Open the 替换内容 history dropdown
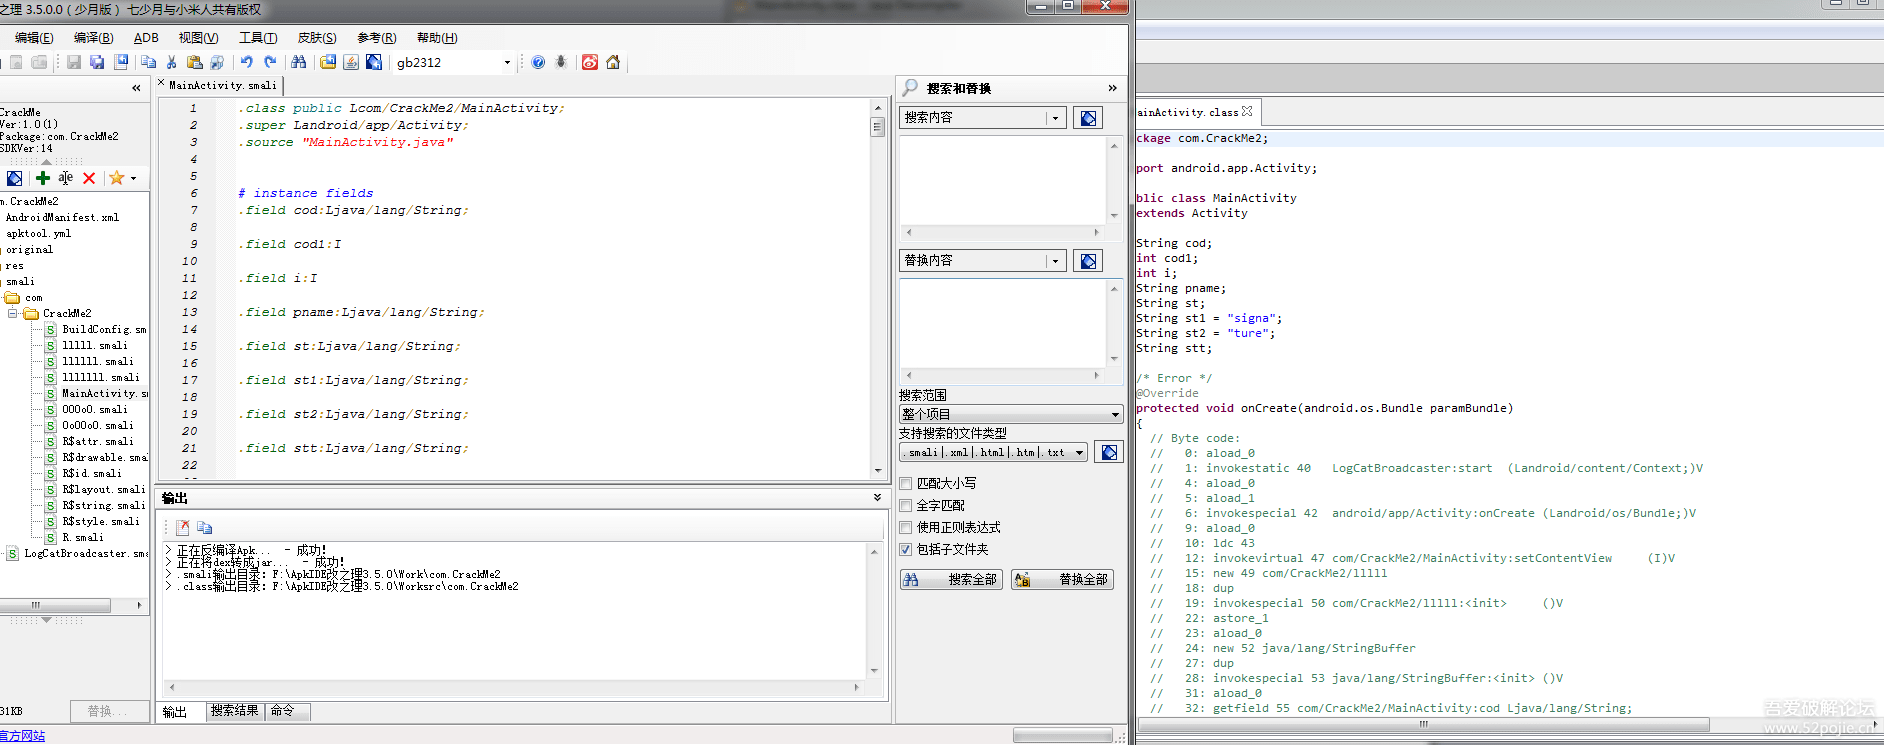 tap(1056, 261)
